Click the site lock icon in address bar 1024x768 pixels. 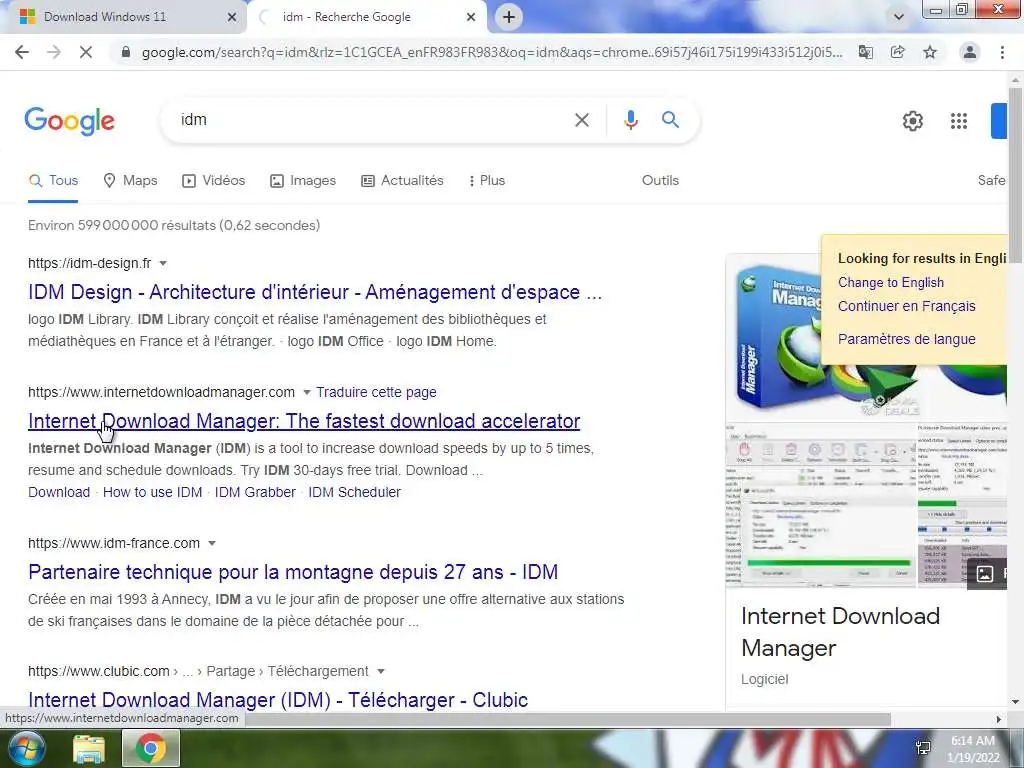(x=126, y=52)
